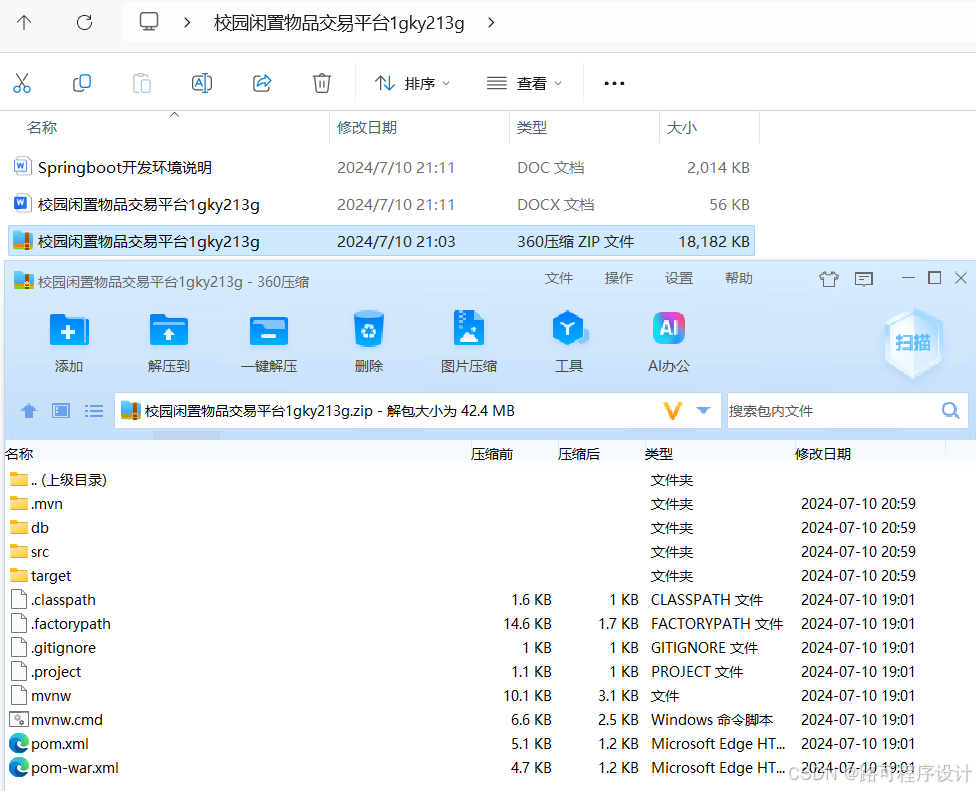Open the 排序 sort dropdown
Screen dimensions: 976x791
point(412,83)
